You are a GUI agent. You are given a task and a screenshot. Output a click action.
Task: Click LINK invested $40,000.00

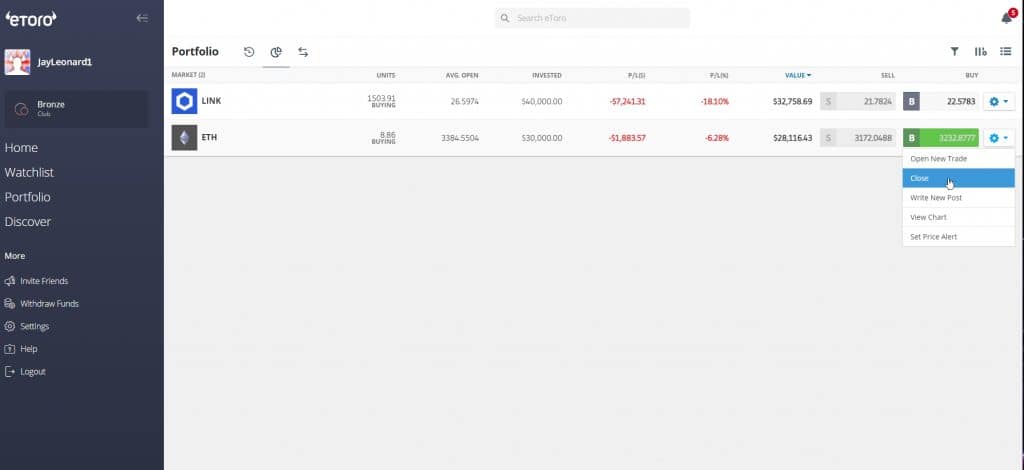541,102
